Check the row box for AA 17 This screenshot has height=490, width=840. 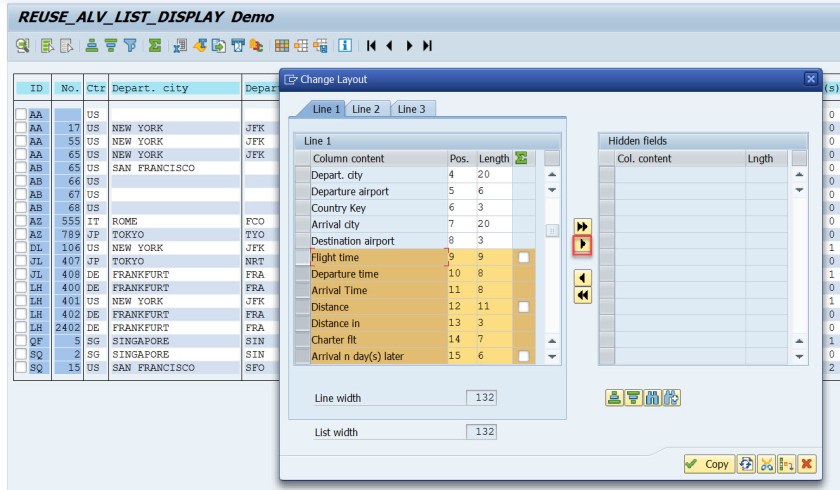click(x=21, y=127)
